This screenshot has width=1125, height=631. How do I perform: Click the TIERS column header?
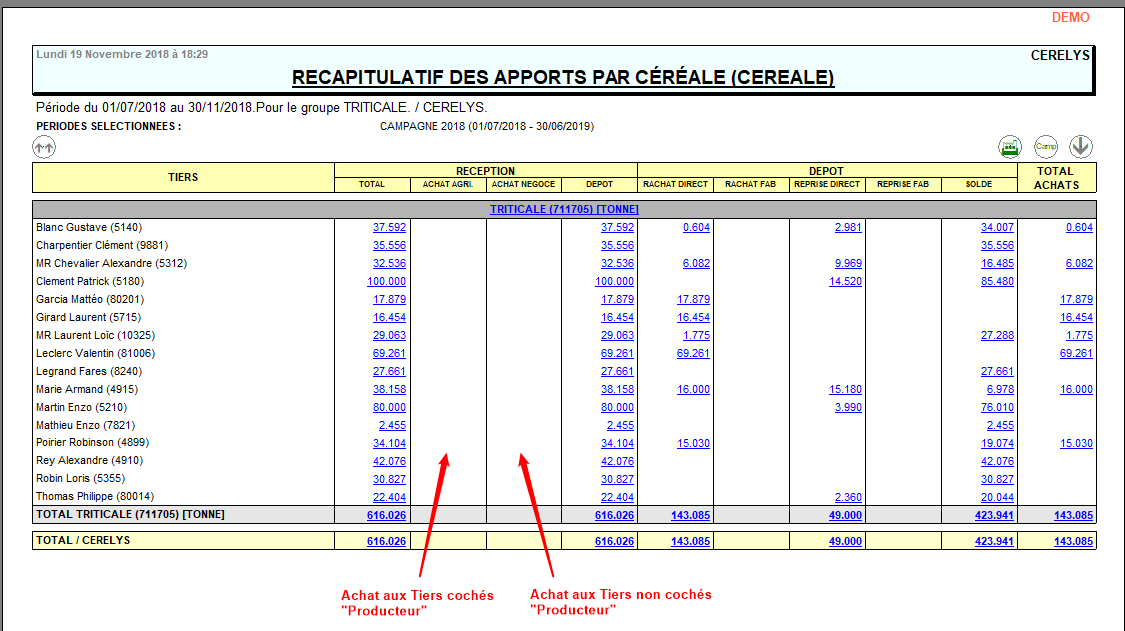(x=183, y=177)
